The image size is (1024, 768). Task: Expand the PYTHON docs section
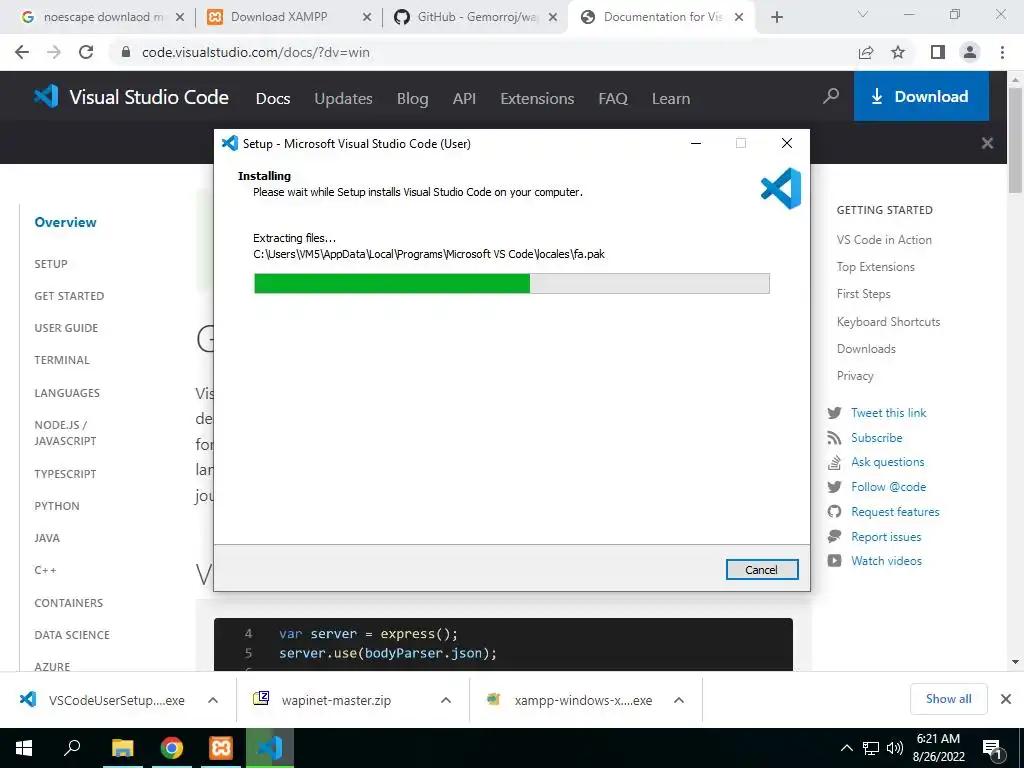click(x=57, y=505)
